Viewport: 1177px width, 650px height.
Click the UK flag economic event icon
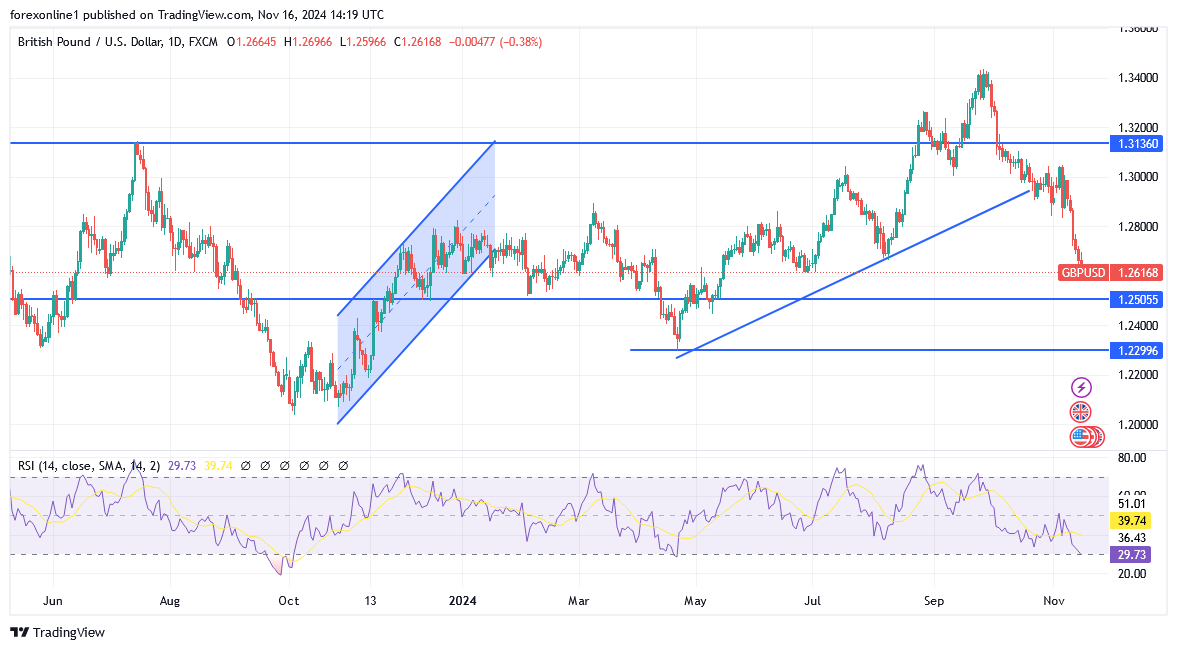point(1081,412)
